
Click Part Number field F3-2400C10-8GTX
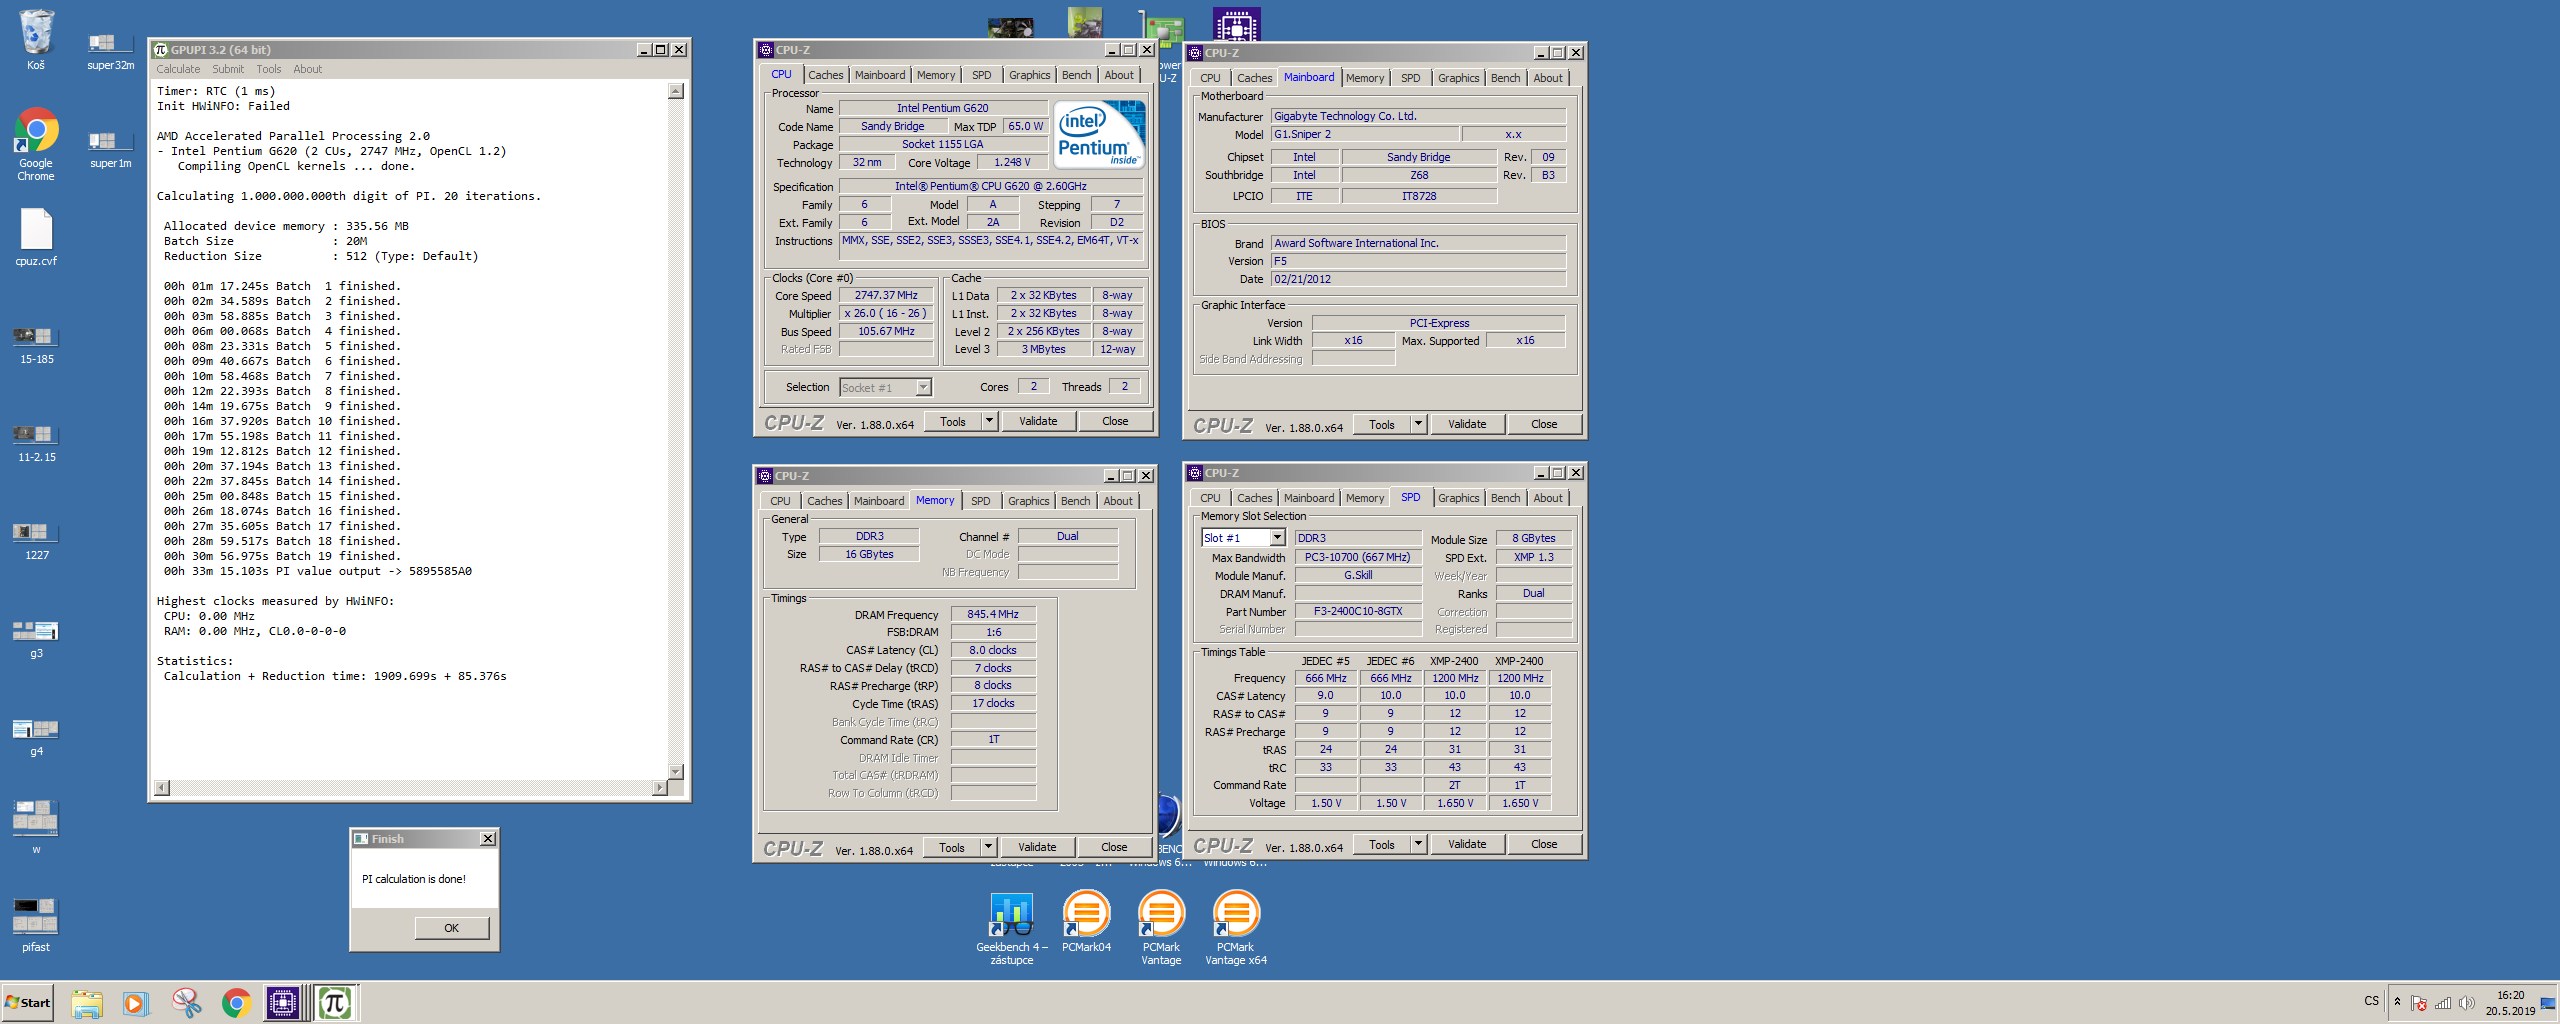click(1358, 611)
